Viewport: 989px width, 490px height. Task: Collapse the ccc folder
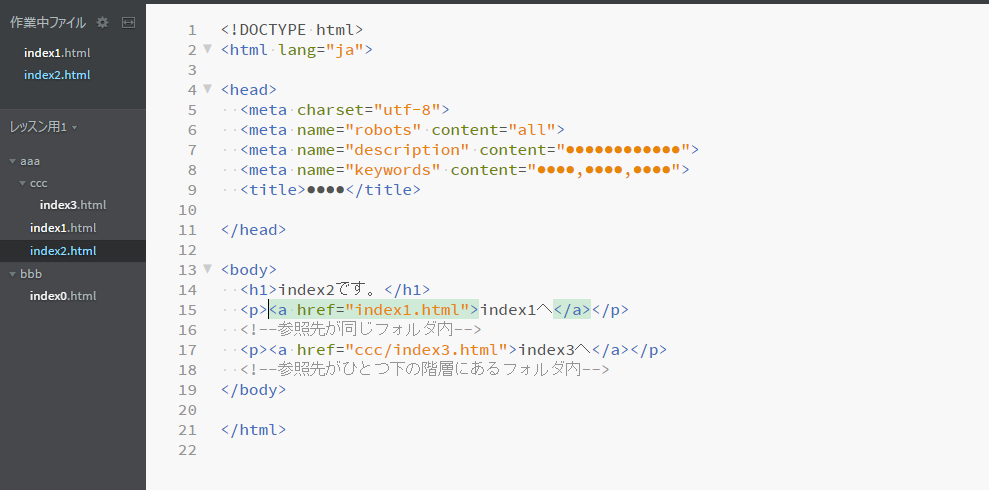coord(22,184)
